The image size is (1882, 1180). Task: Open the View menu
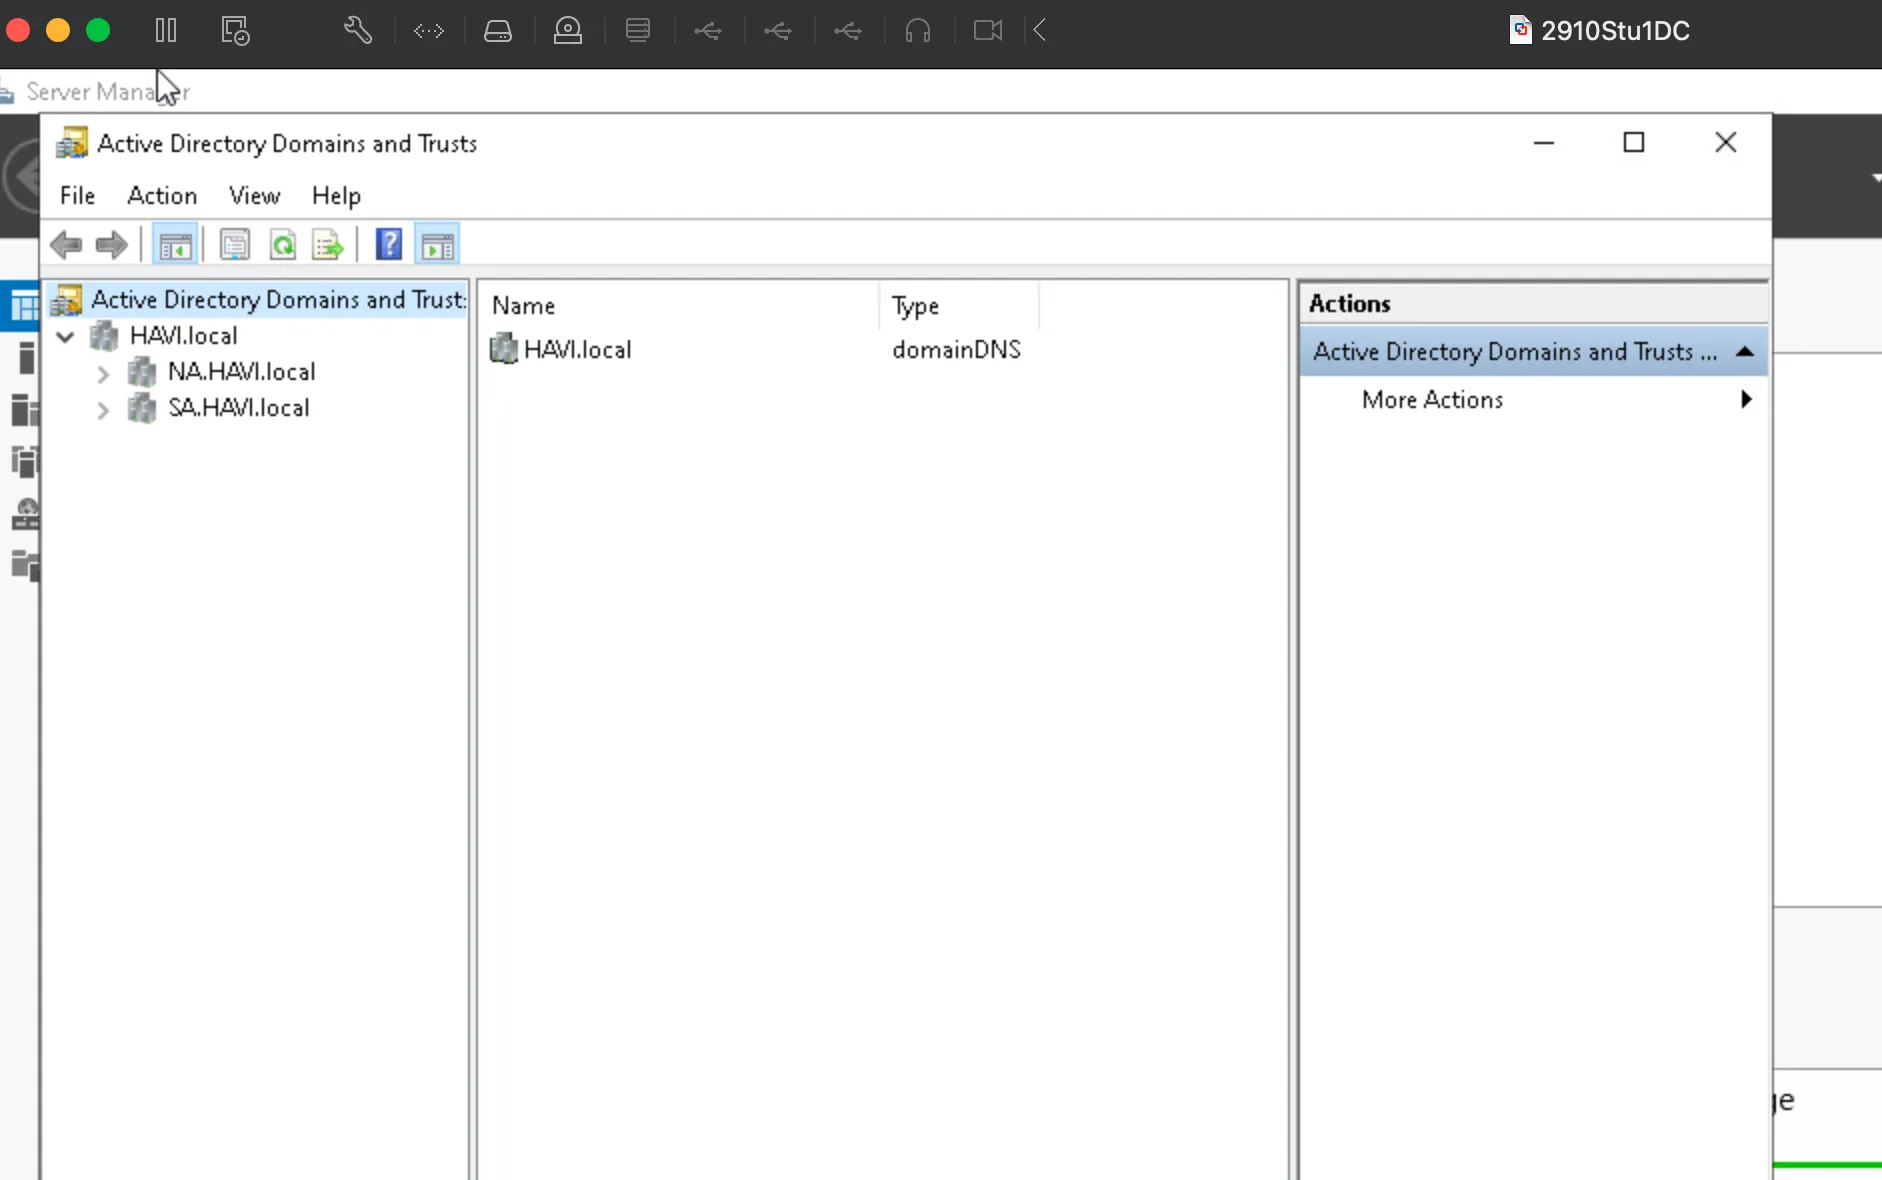pyautogui.click(x=254, y=196)
